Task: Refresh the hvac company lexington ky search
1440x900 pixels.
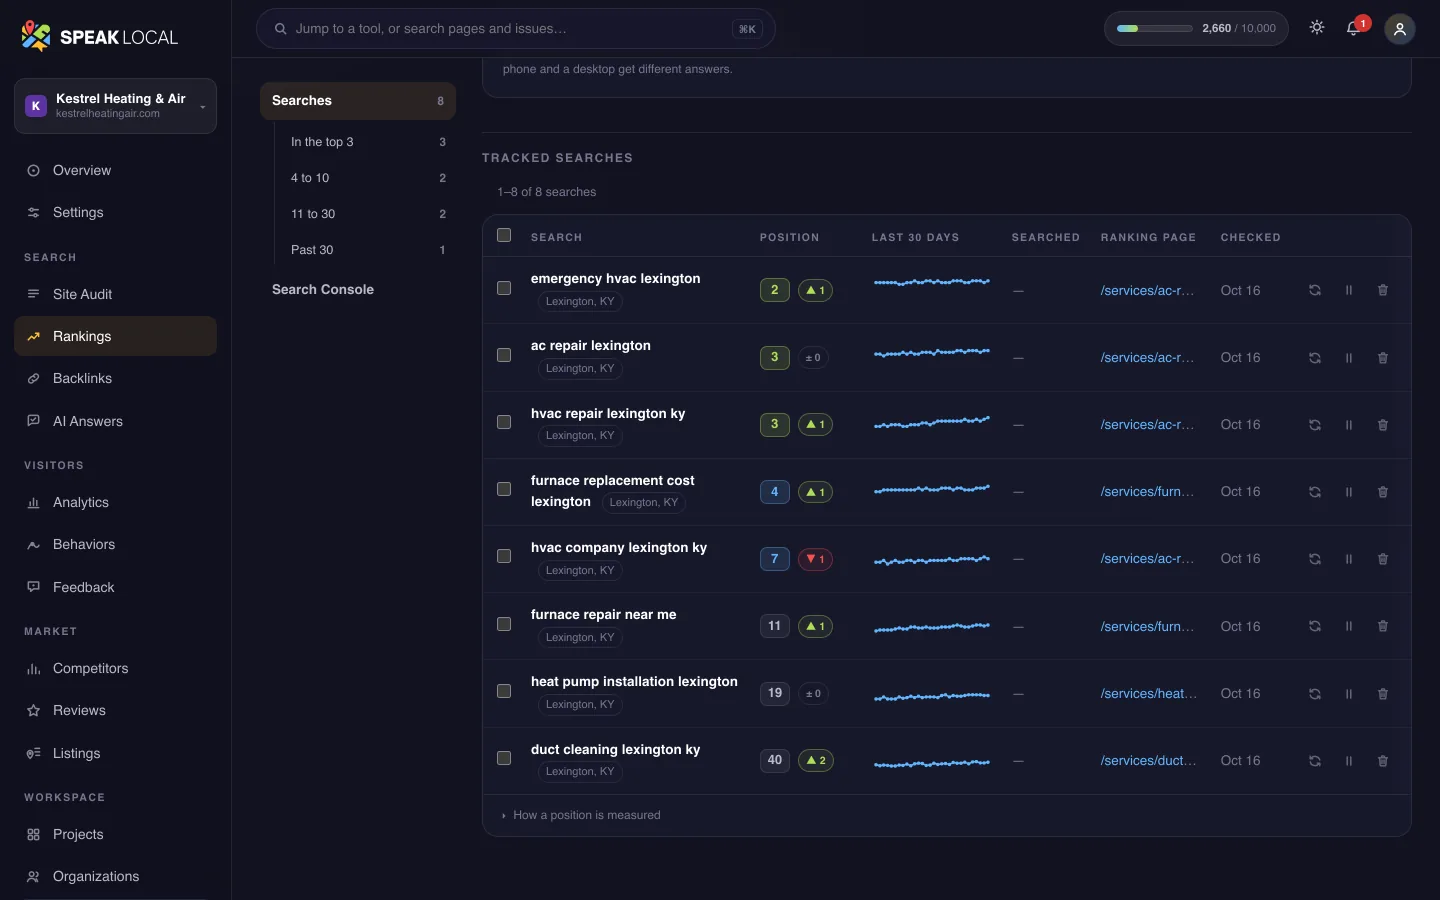Action: [1315, 558]
